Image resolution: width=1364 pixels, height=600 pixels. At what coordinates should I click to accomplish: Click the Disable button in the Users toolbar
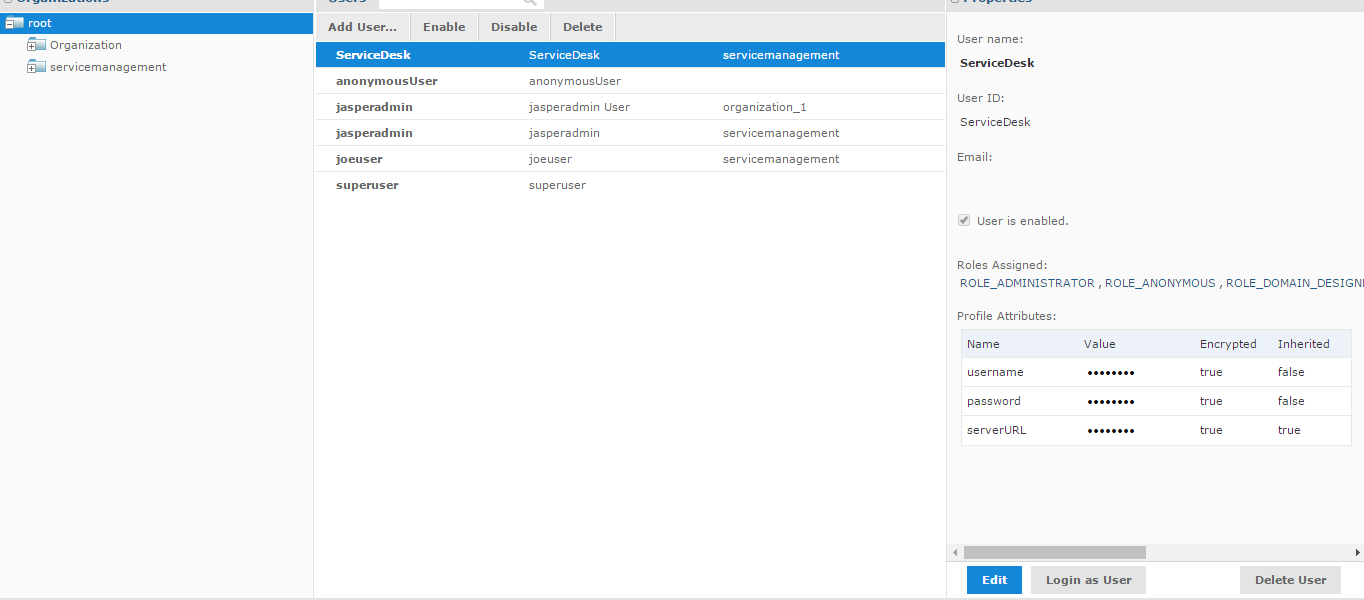click(x=513, y=26)
